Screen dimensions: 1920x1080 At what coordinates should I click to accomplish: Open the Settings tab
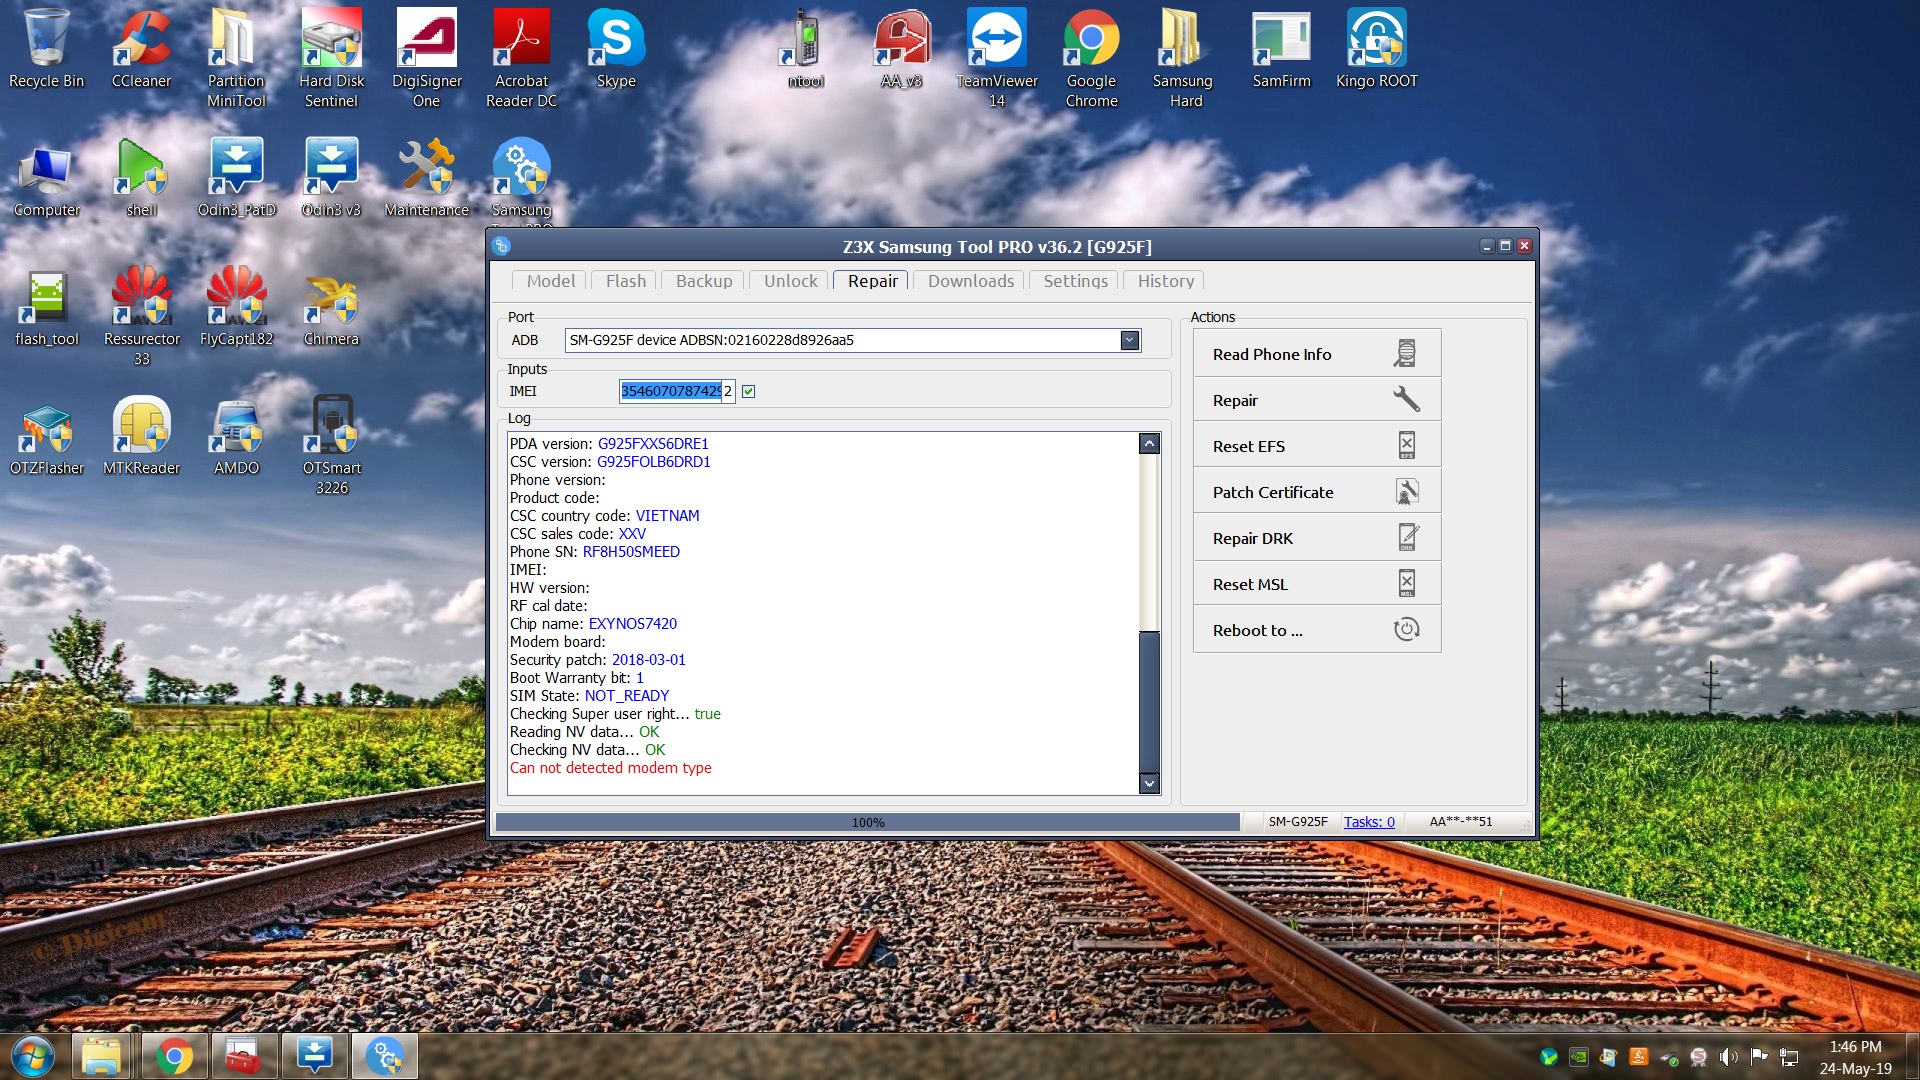[x=1075, y=281]
